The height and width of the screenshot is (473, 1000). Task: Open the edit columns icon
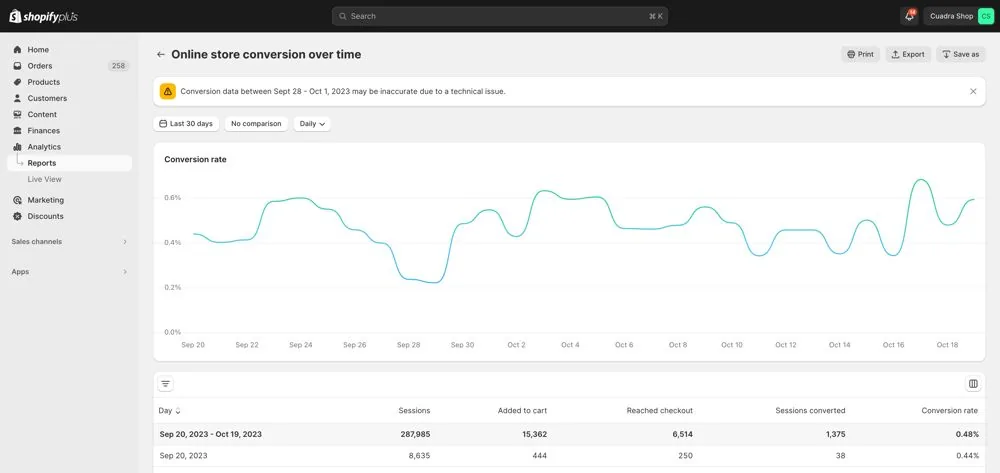tap(973, 384)
